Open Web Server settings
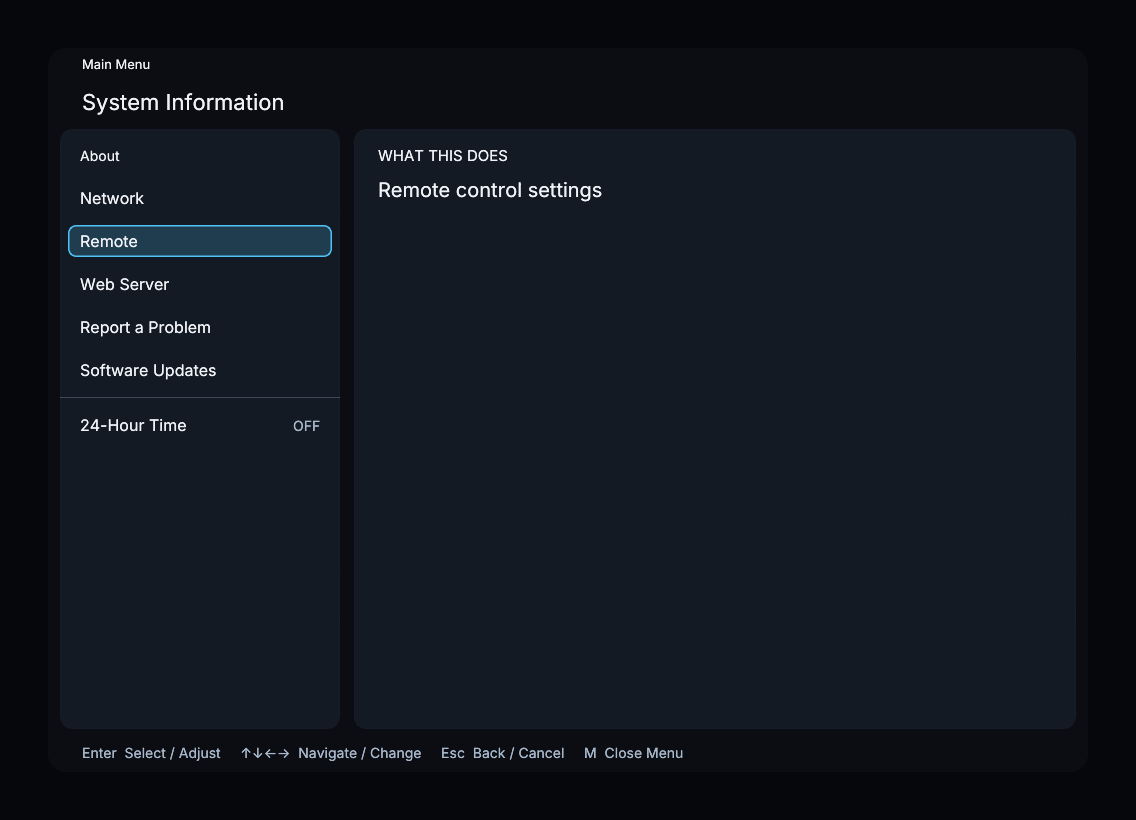Image resolution: width=1136 pixels, height=820 pixels. [x=200, y=284]
